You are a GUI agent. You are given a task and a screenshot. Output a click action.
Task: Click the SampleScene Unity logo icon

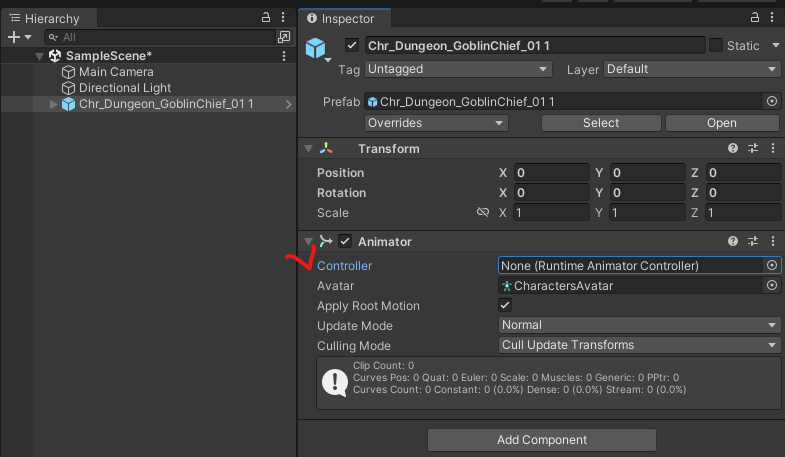55,56
